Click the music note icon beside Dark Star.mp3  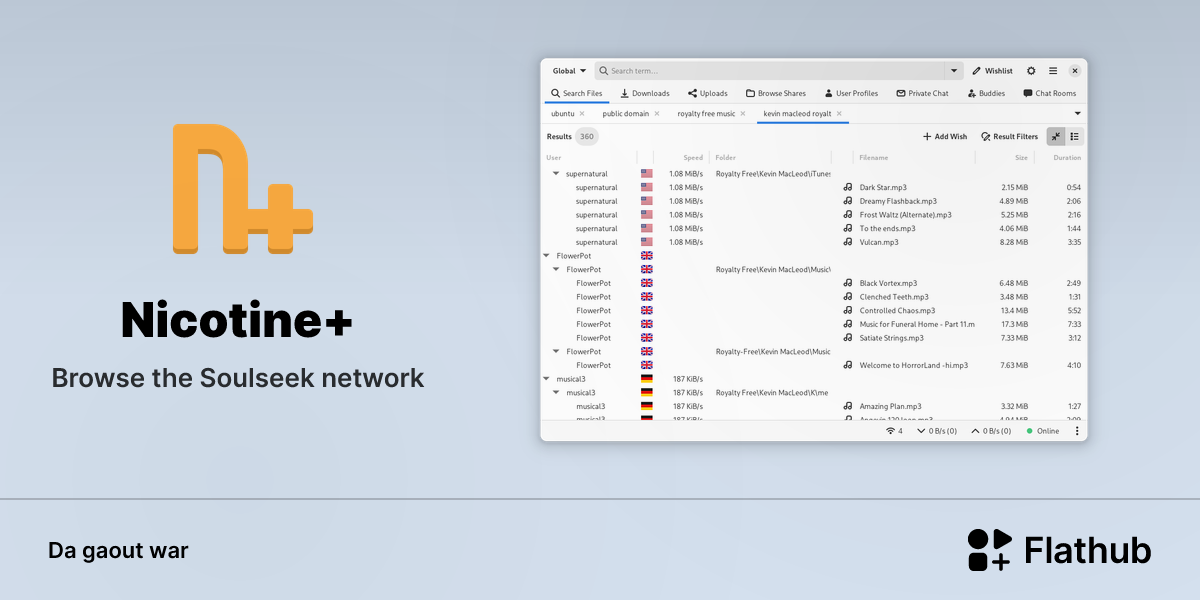click(x=848, y=188)
